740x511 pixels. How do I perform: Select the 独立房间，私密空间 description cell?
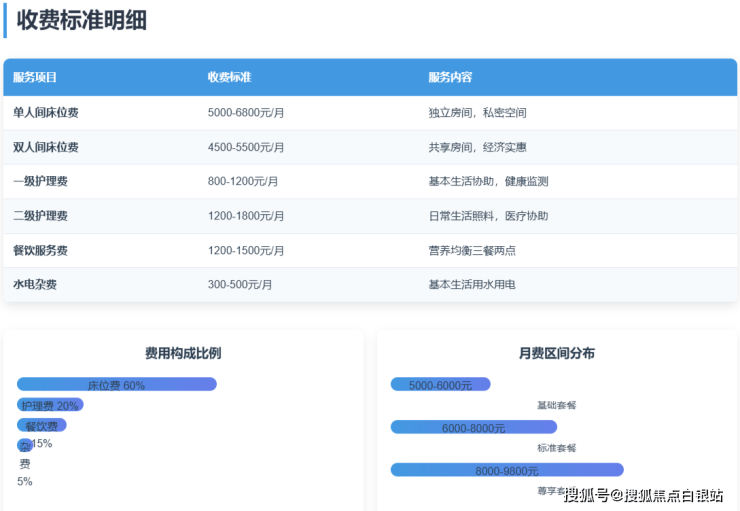(477, 113)
